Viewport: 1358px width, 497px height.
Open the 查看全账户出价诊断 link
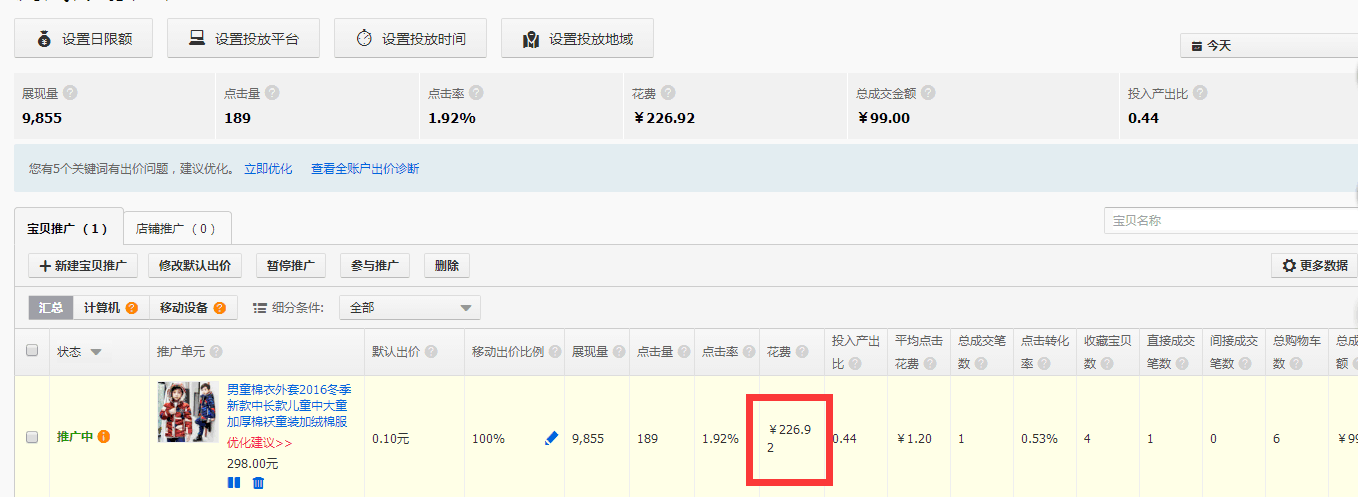point(365,169)
